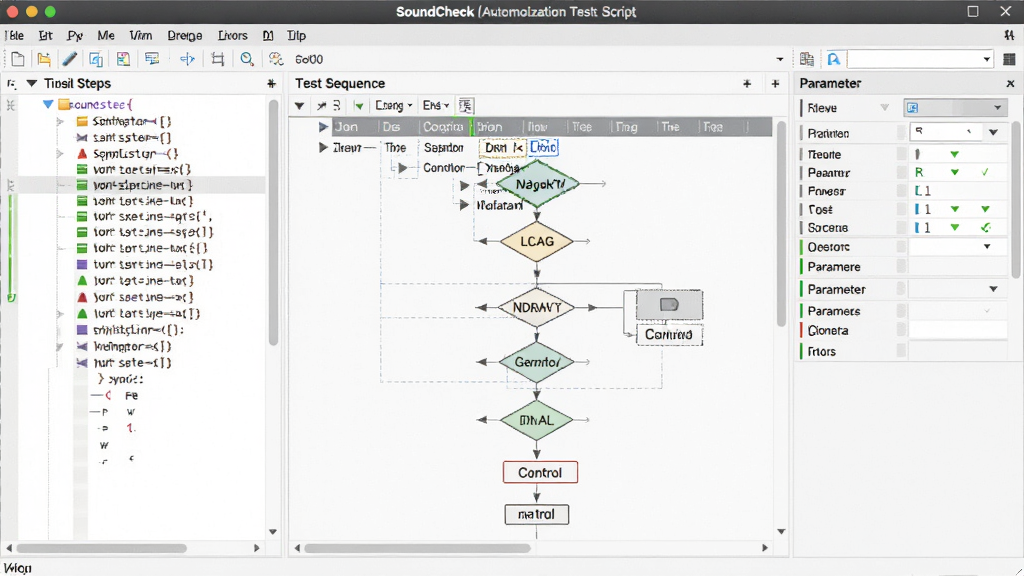Image resolution: width=1024 pixels, height=576 pixels.
Task: Click the pin arrow icon in sequence toolbar
Action: 321,105
